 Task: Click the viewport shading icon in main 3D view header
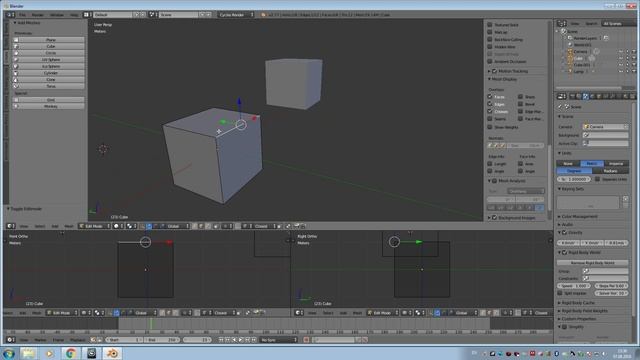tap(118, 226)
